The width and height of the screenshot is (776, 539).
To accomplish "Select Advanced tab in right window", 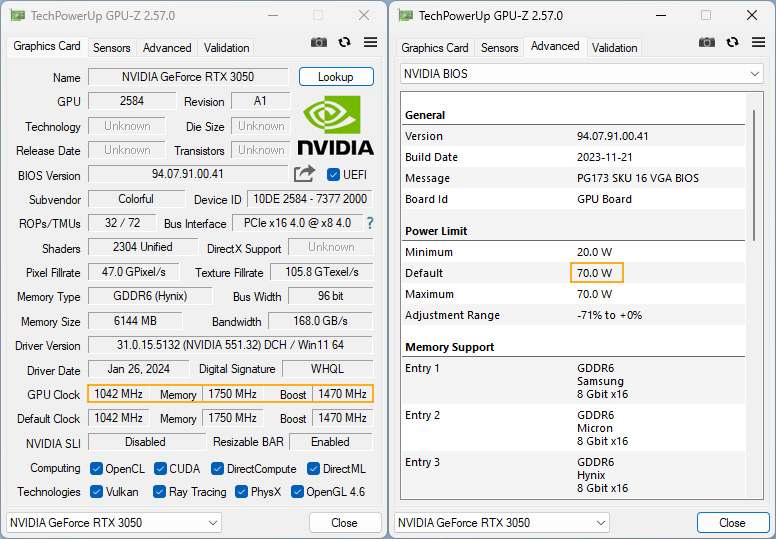I will click(x=555, y=46).
